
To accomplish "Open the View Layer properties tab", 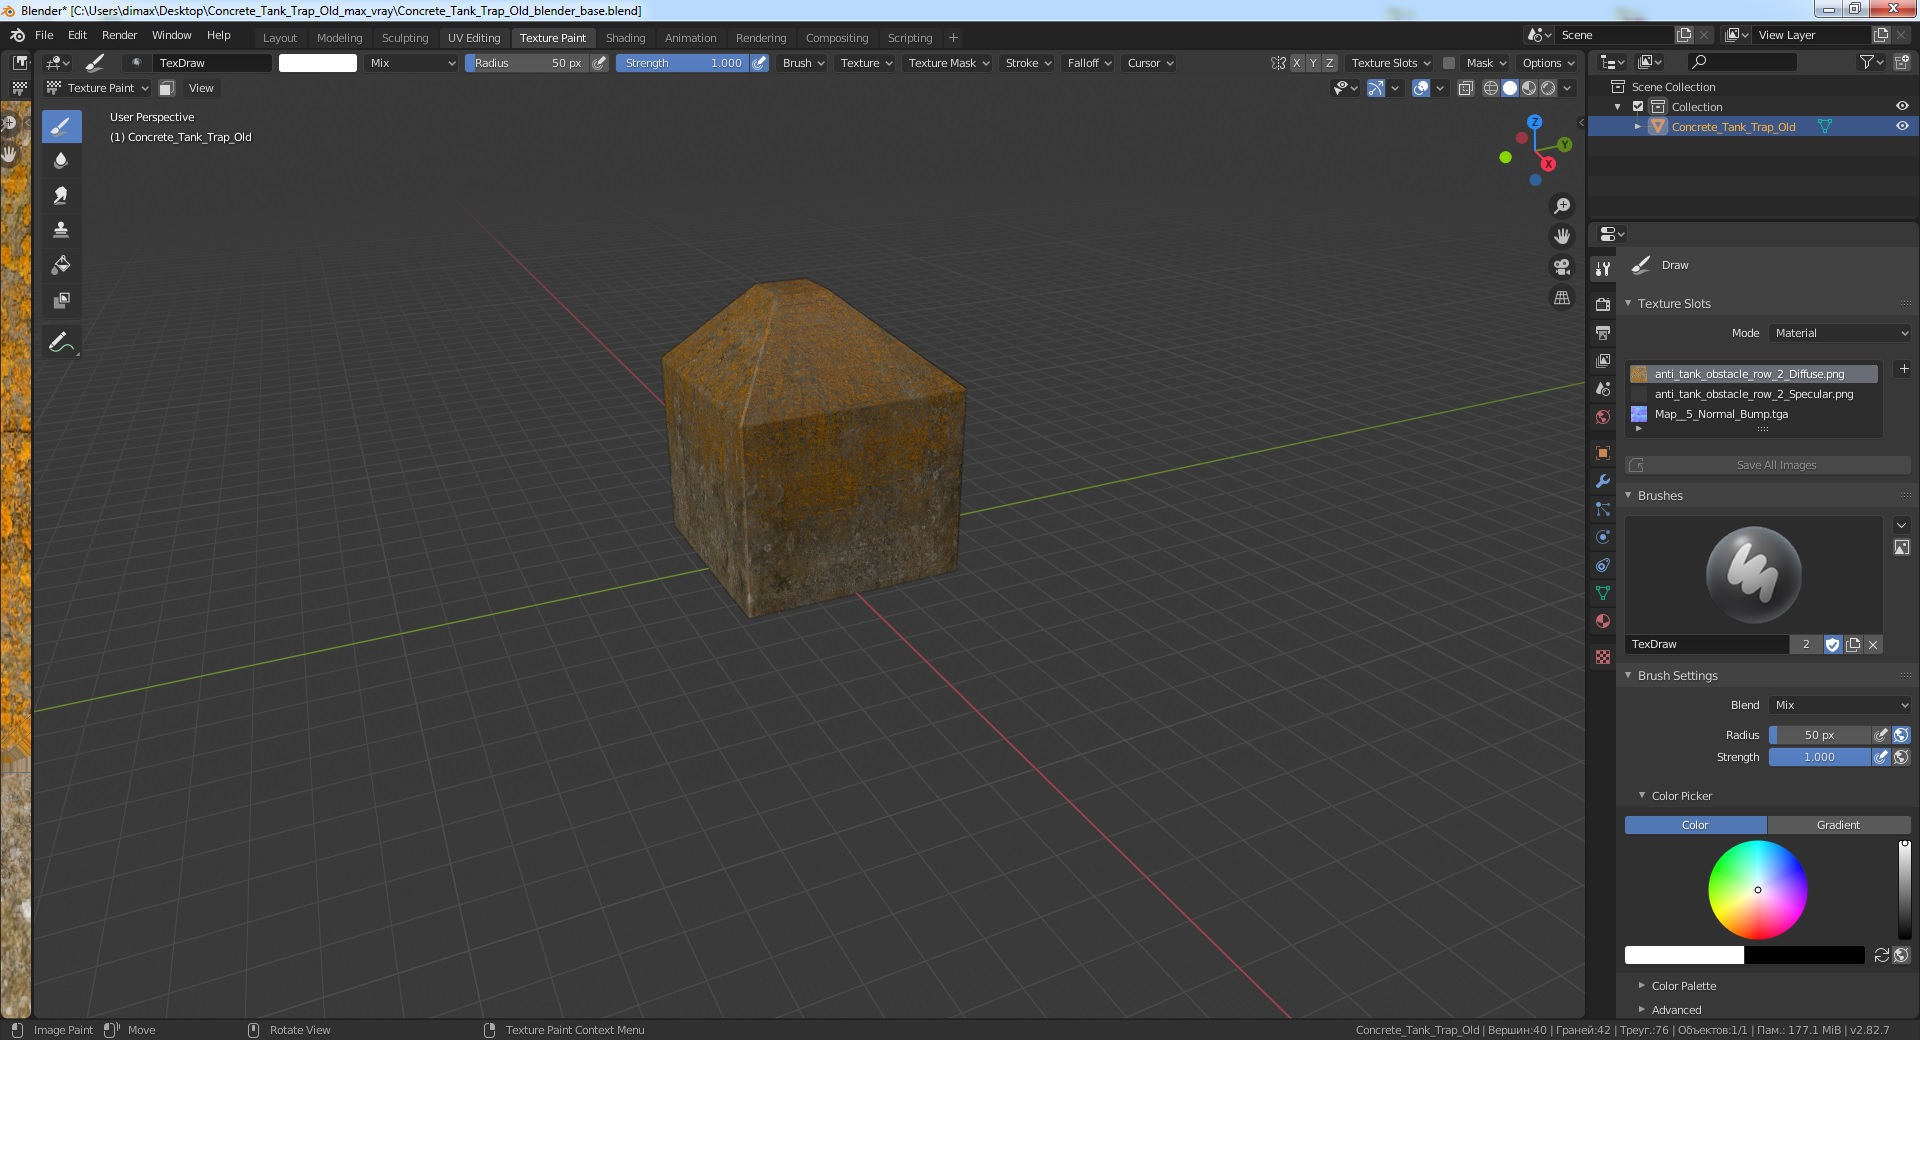I will (1603, 360).
